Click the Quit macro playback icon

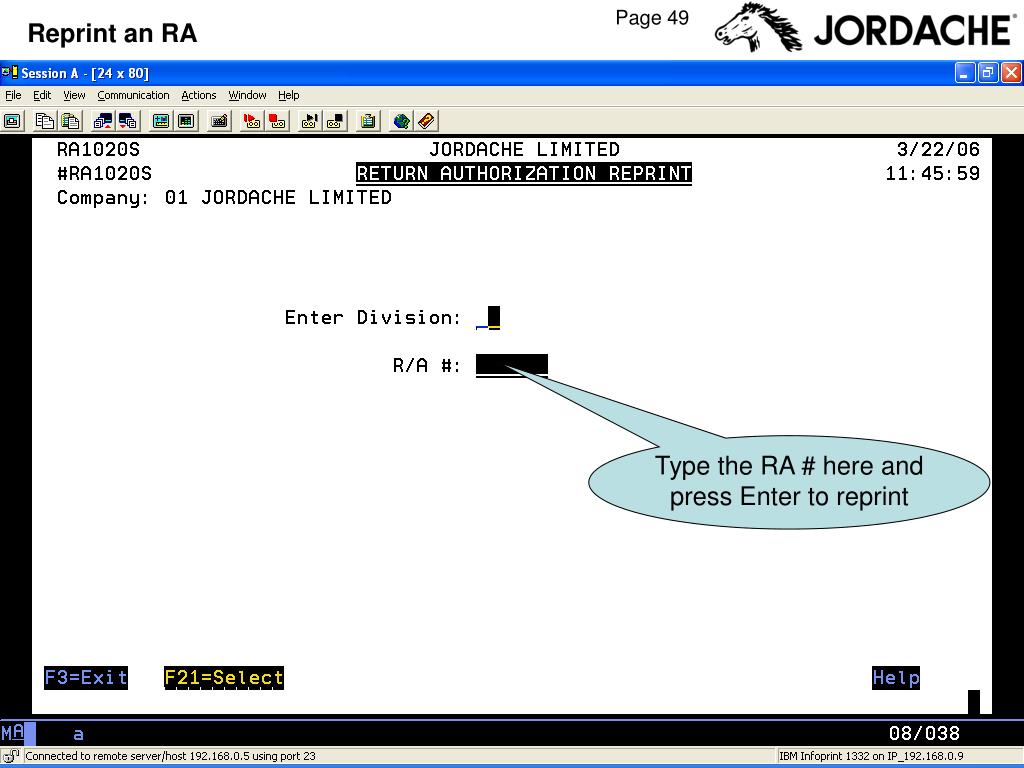(335, 121)
